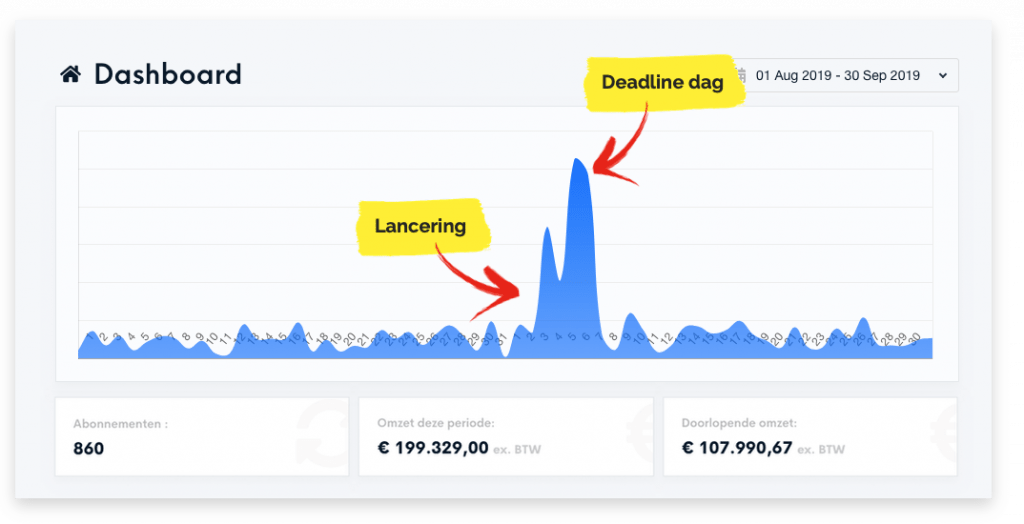Click the calendar icon by the date range
Viewport: 1024px width, 524px height.
[x=741, y=74]
